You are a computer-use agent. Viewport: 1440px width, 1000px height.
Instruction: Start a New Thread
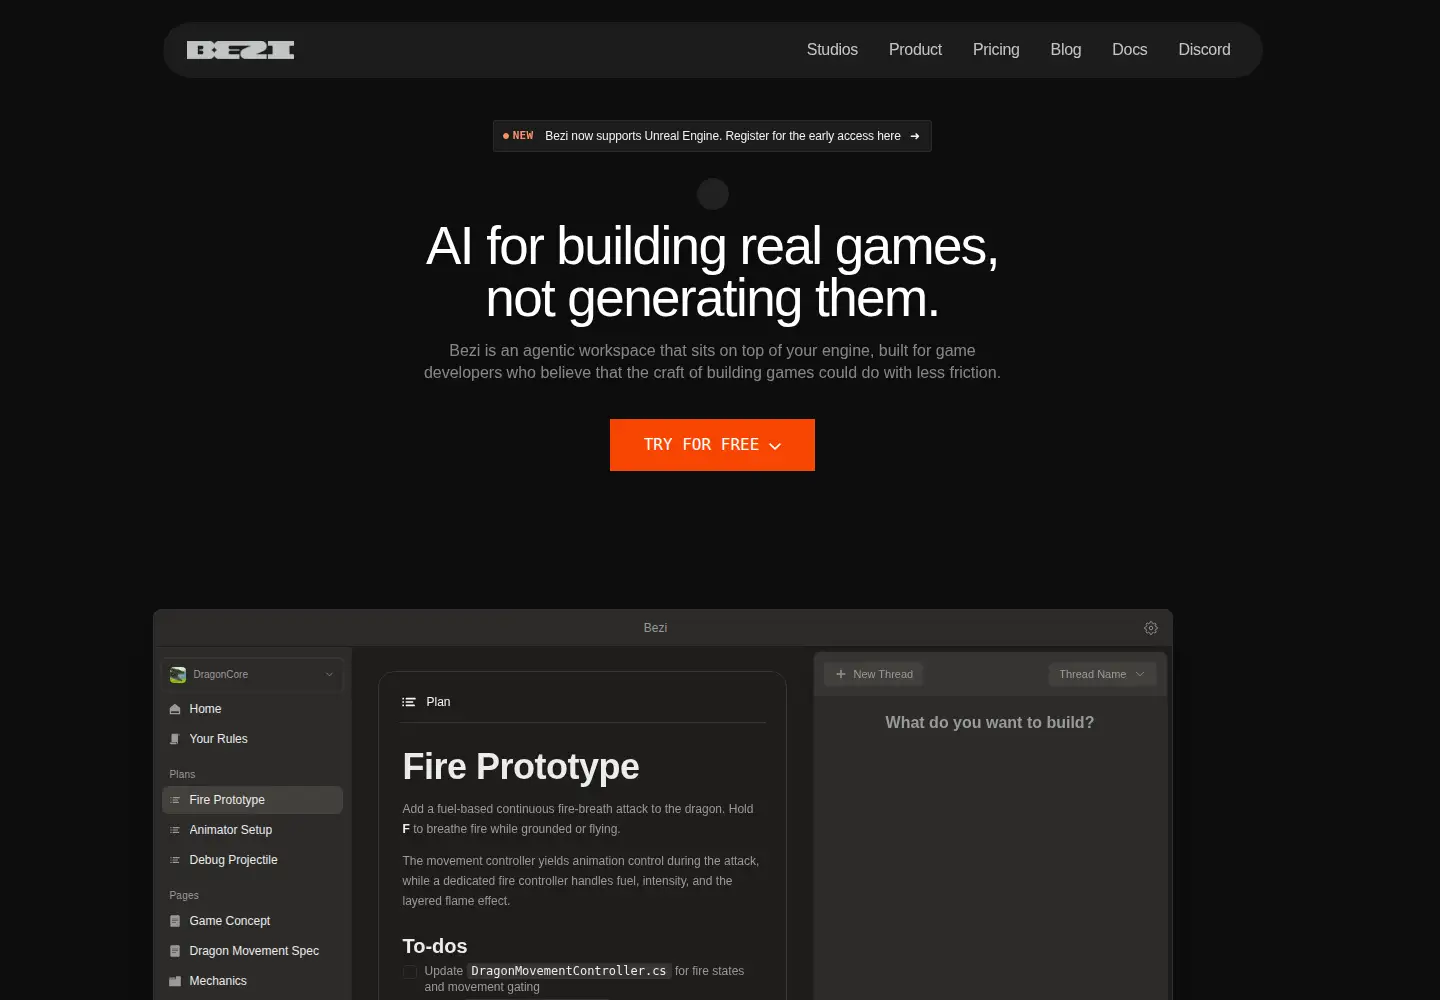click(874, 674)
